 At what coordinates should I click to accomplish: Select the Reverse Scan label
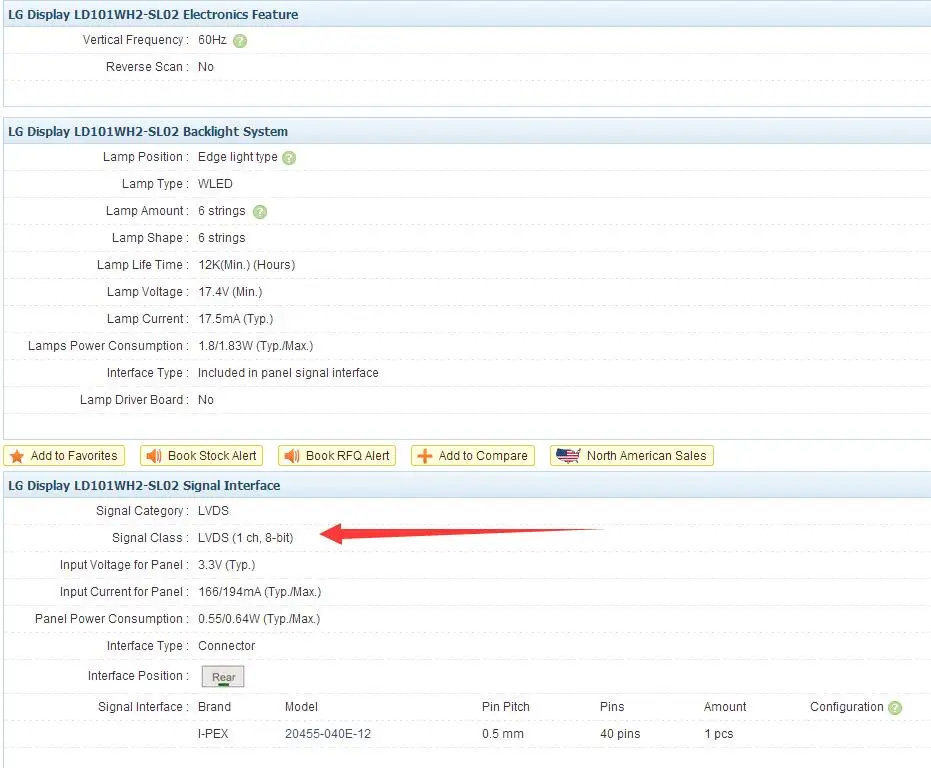[147, 67]
